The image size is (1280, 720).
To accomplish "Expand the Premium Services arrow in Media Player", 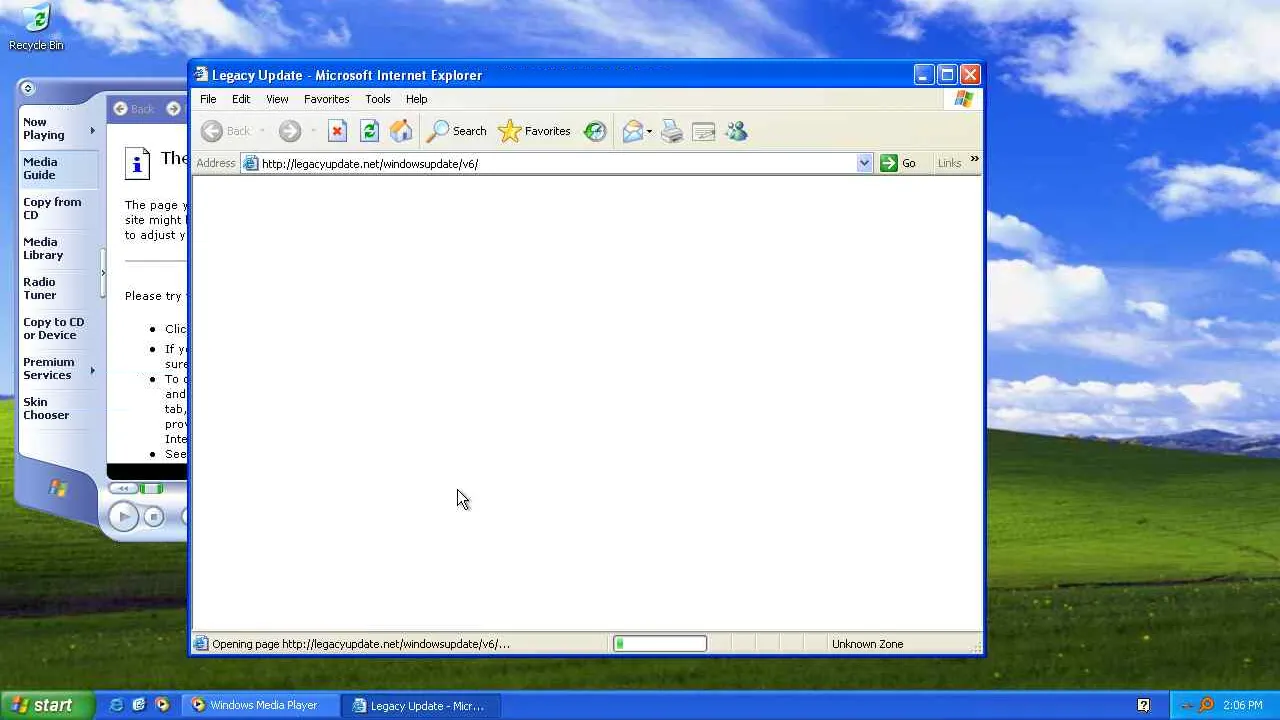I will pyautogui.click(x=93, y=370).
